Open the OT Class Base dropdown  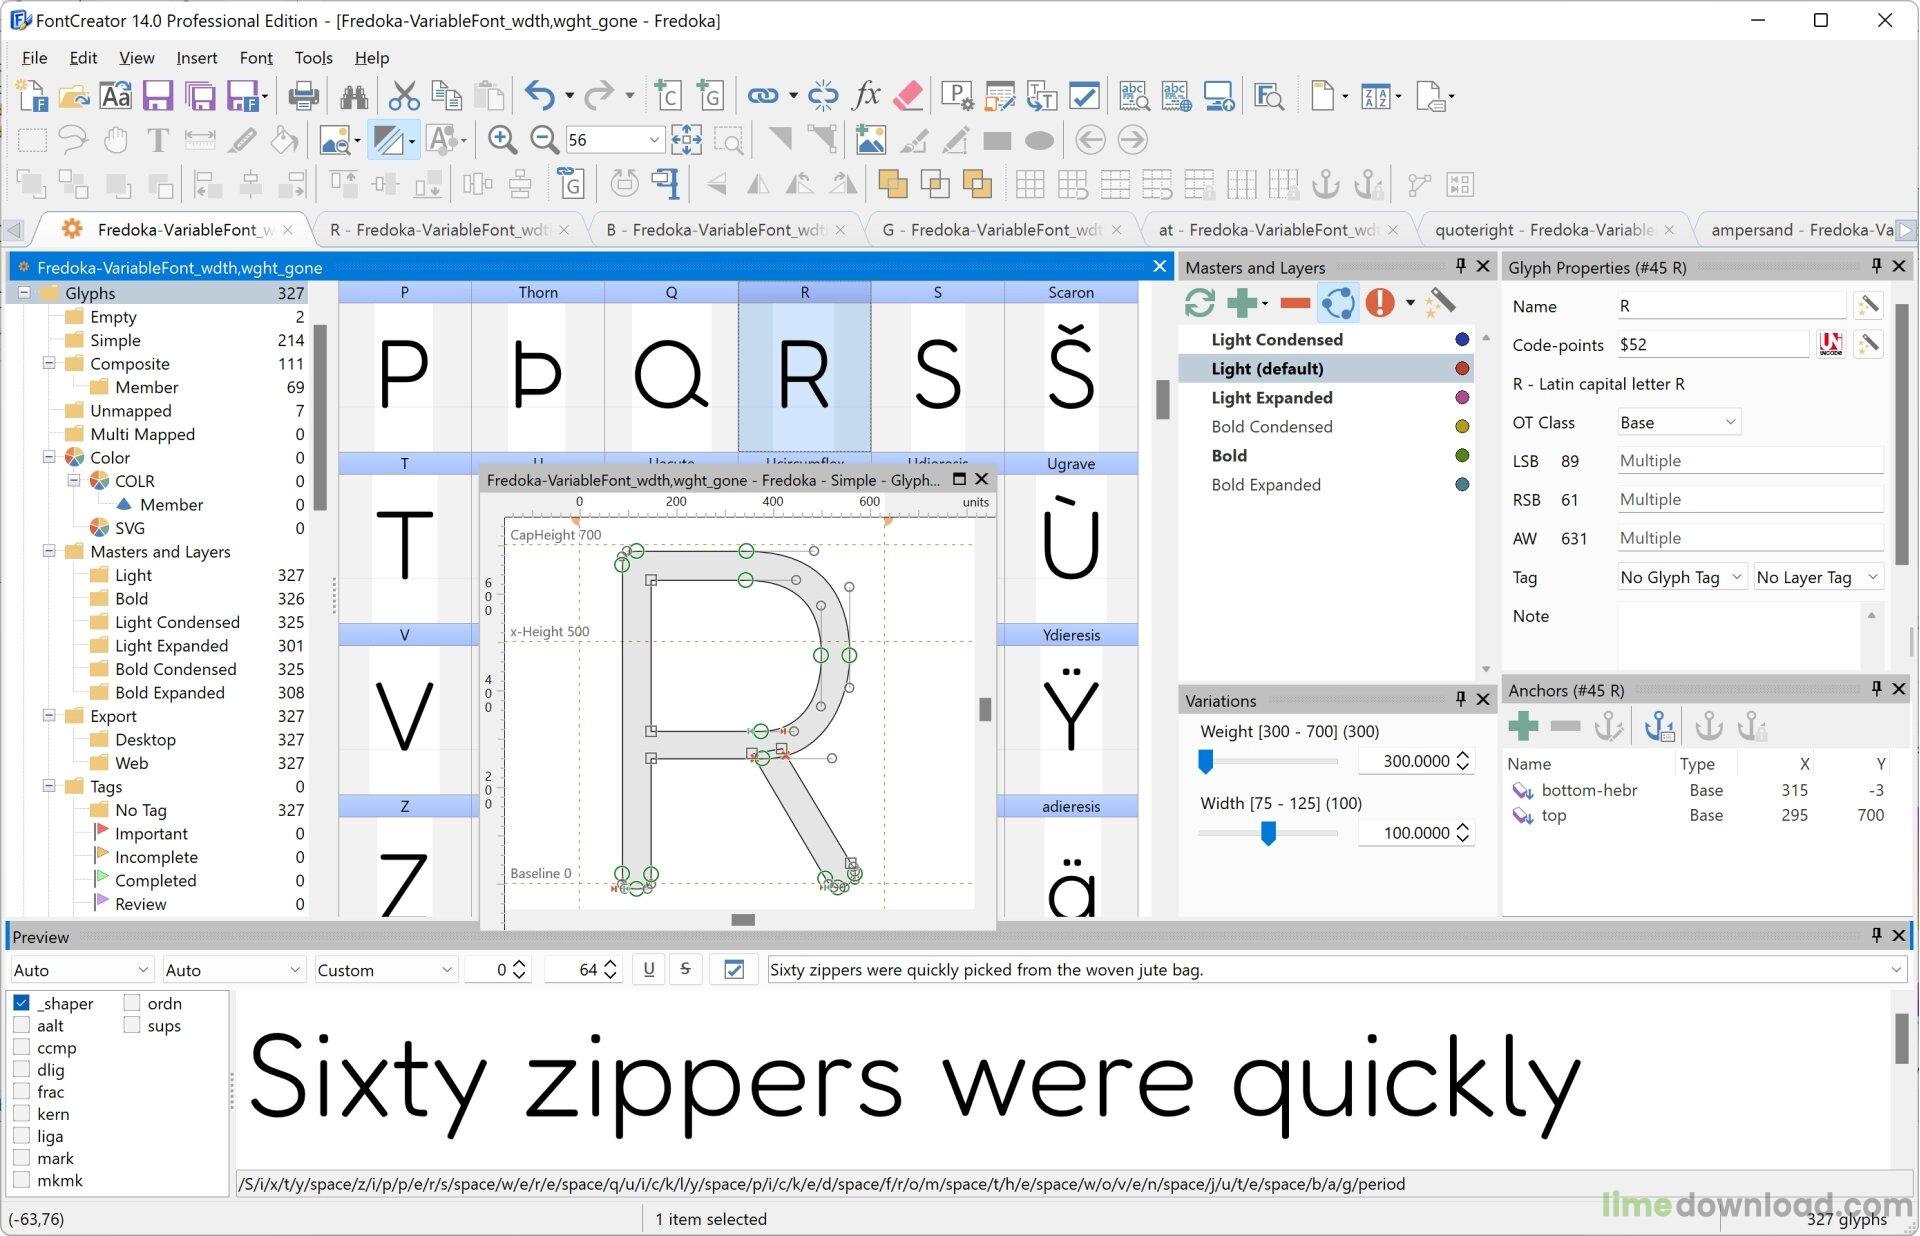click(1678, 422)
